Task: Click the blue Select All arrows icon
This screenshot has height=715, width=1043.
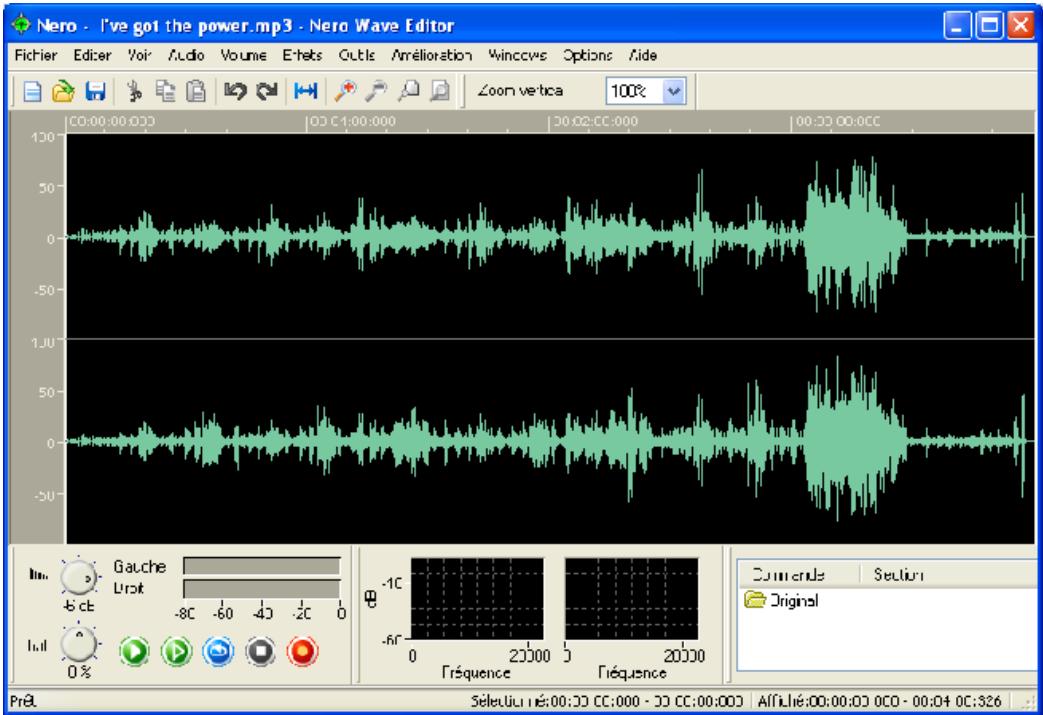Action: [305, 91]
